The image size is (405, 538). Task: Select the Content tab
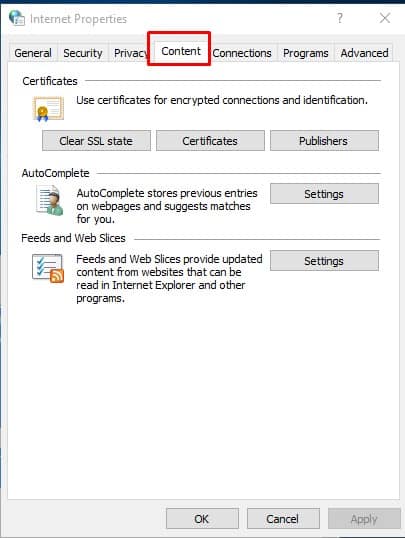click(181, 51)
